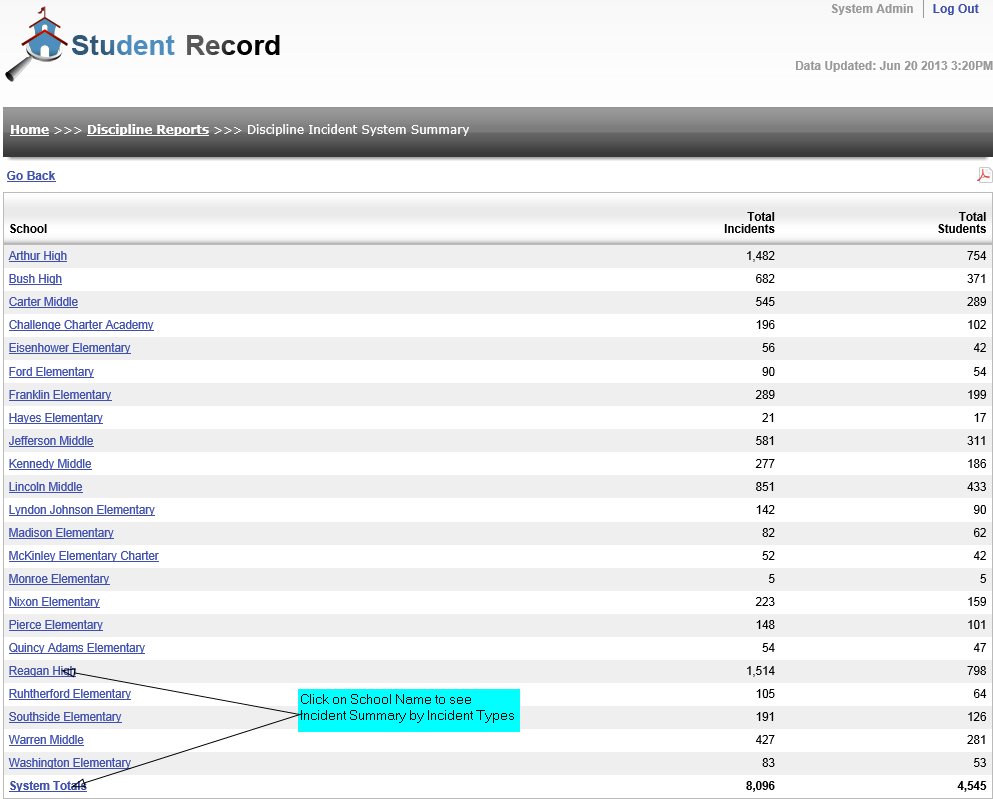Open the System Totals link

[x=47, y=786]
